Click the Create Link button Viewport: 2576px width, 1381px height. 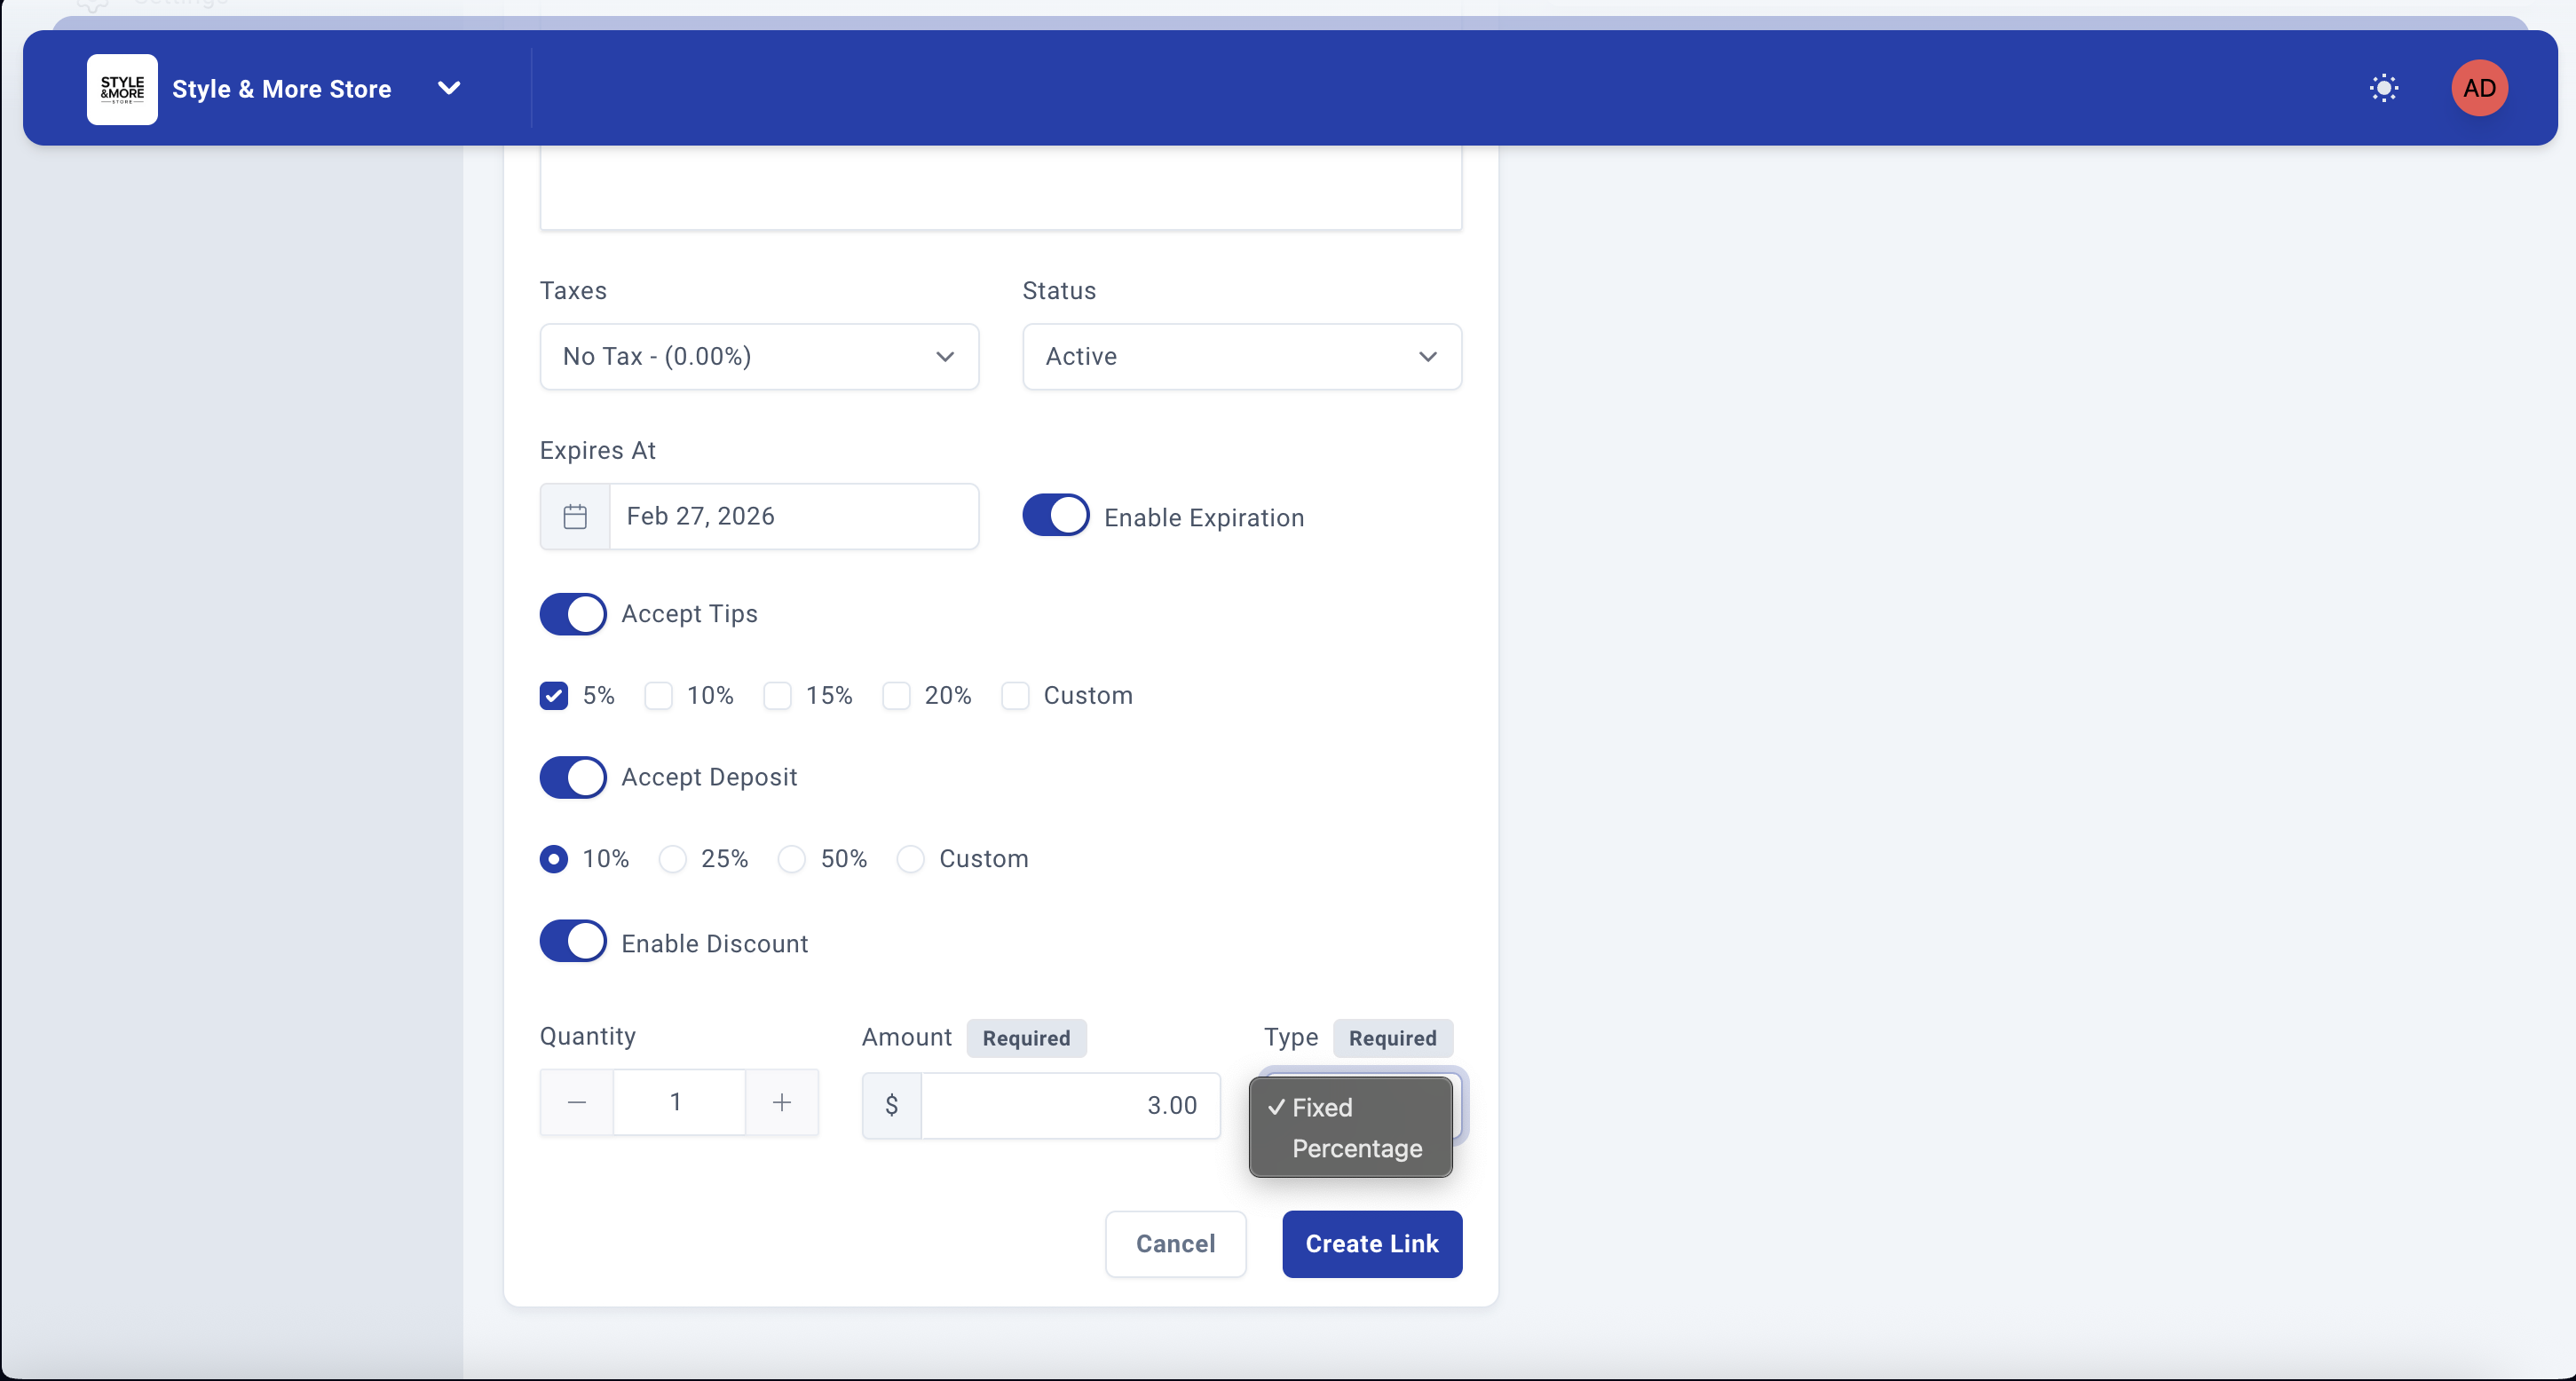coord(1371,1243)
